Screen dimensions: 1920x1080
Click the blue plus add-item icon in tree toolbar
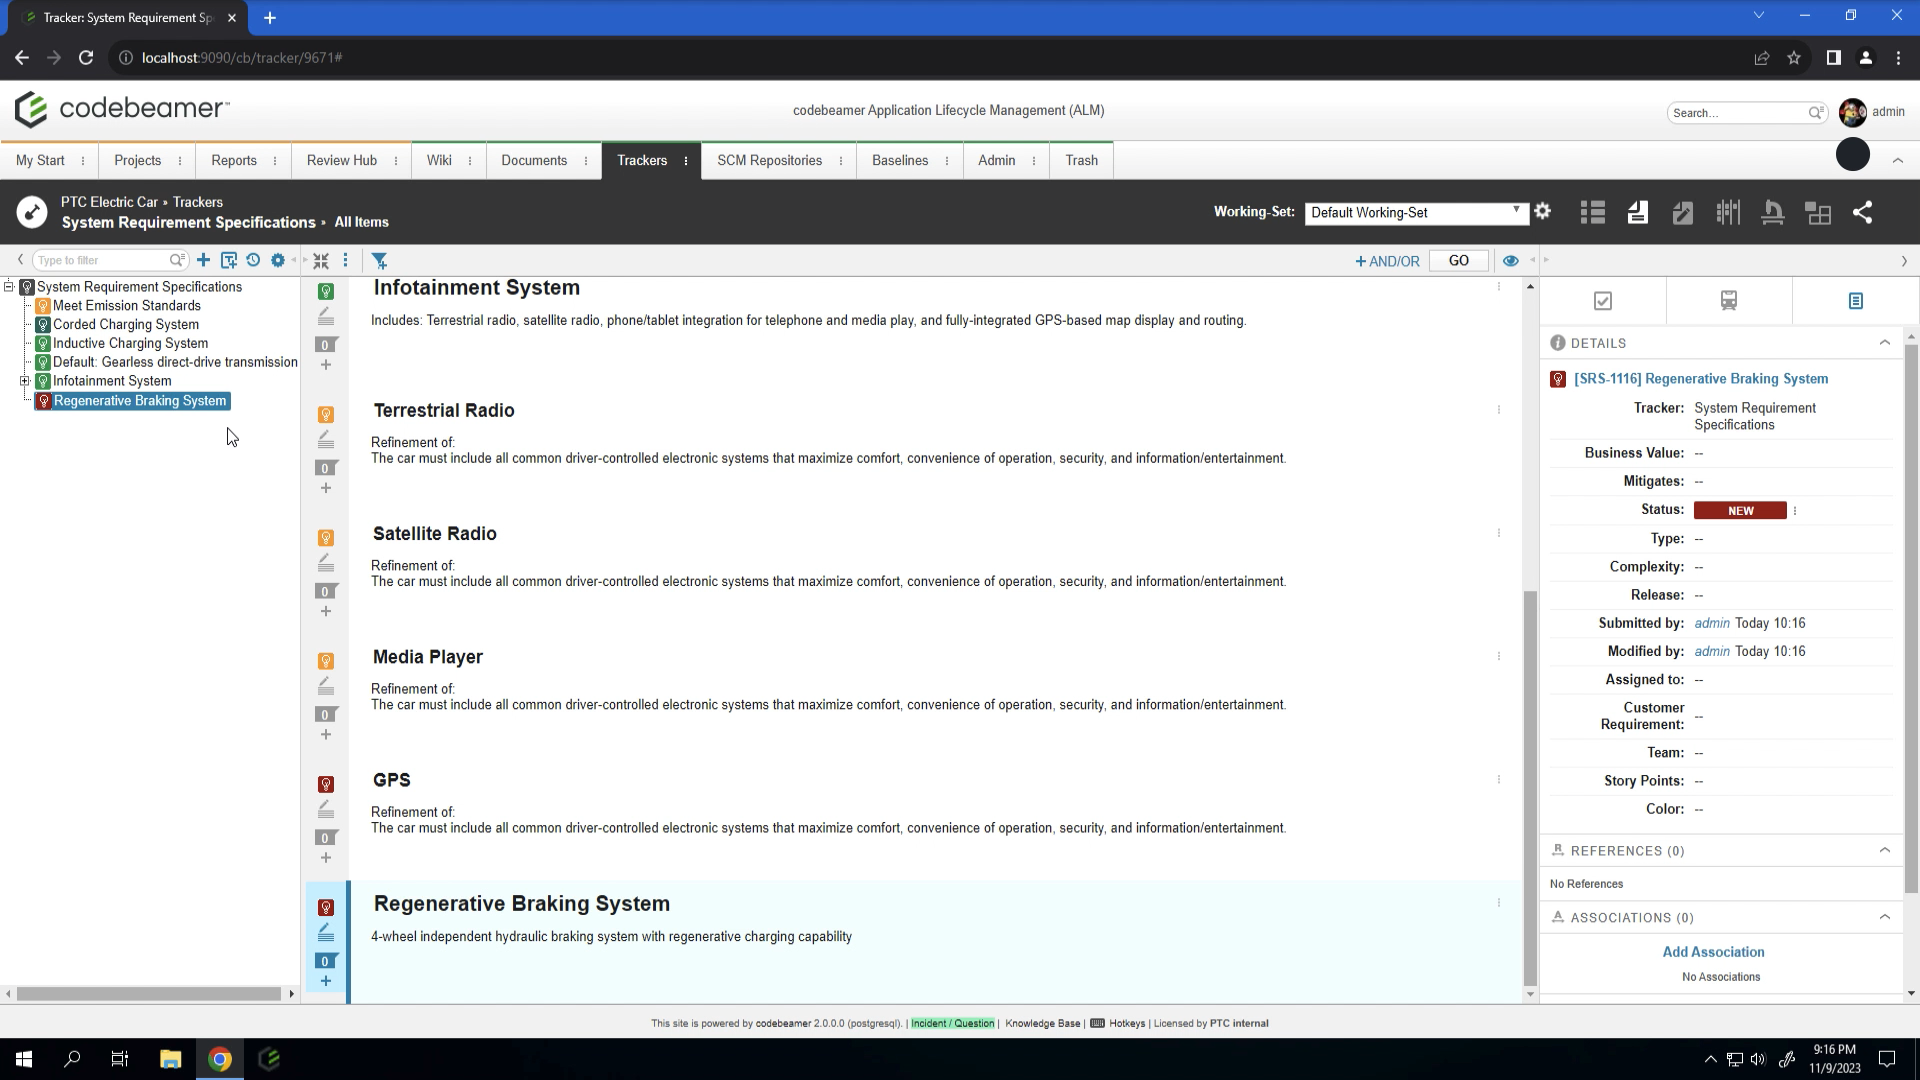[x=204, y=260]
